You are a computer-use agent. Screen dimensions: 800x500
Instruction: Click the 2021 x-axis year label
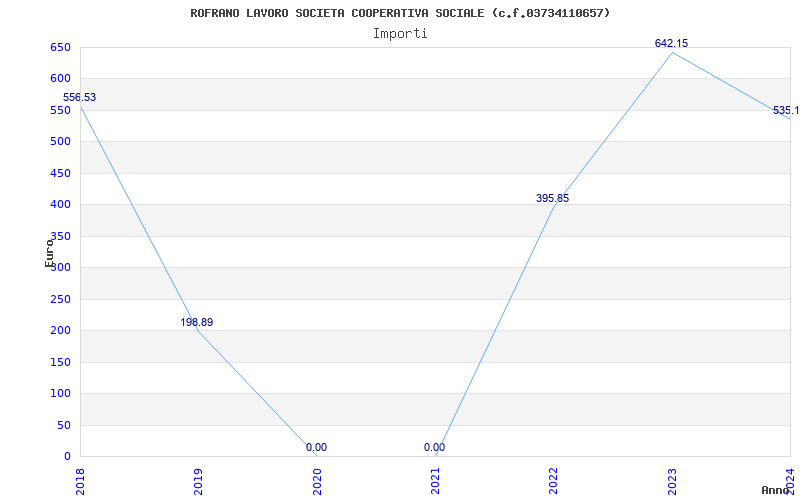435,482
